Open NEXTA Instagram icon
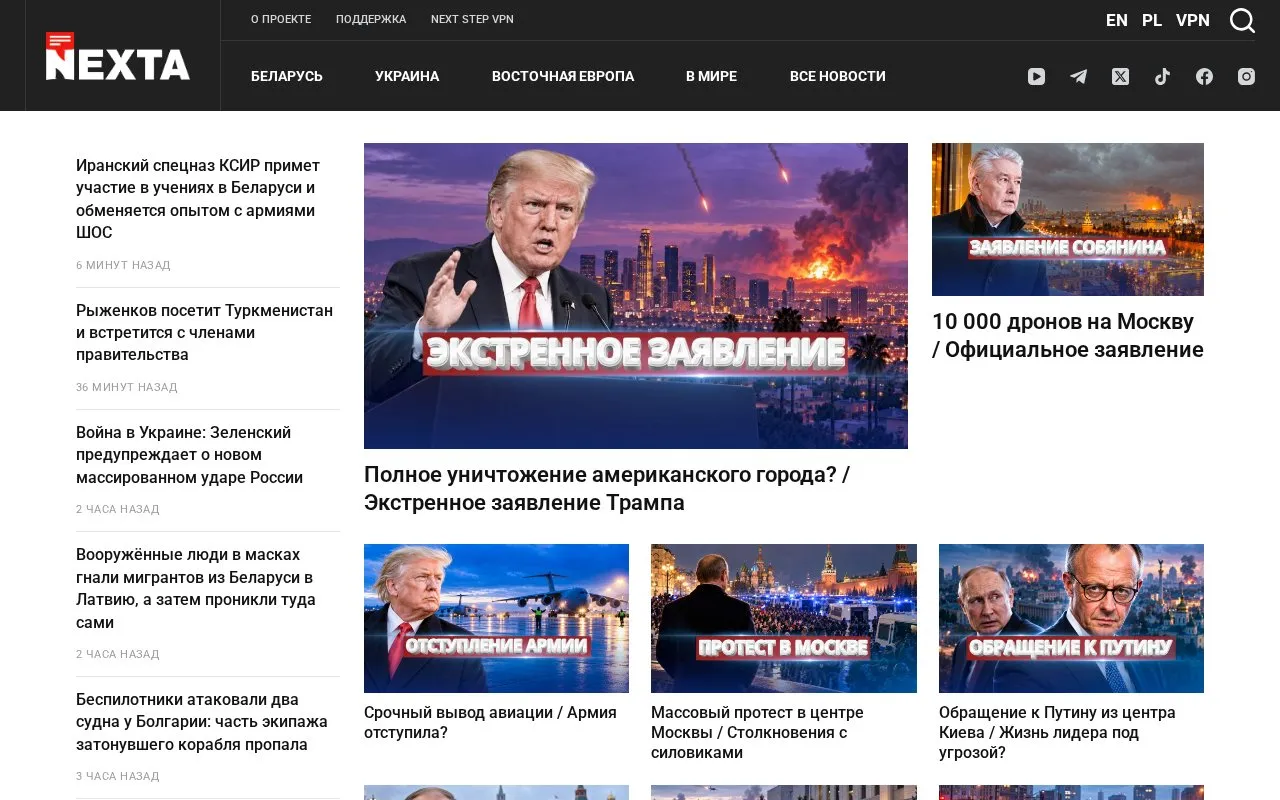The width and height of the screenshot is (1280, 800). pos(1246,76)
